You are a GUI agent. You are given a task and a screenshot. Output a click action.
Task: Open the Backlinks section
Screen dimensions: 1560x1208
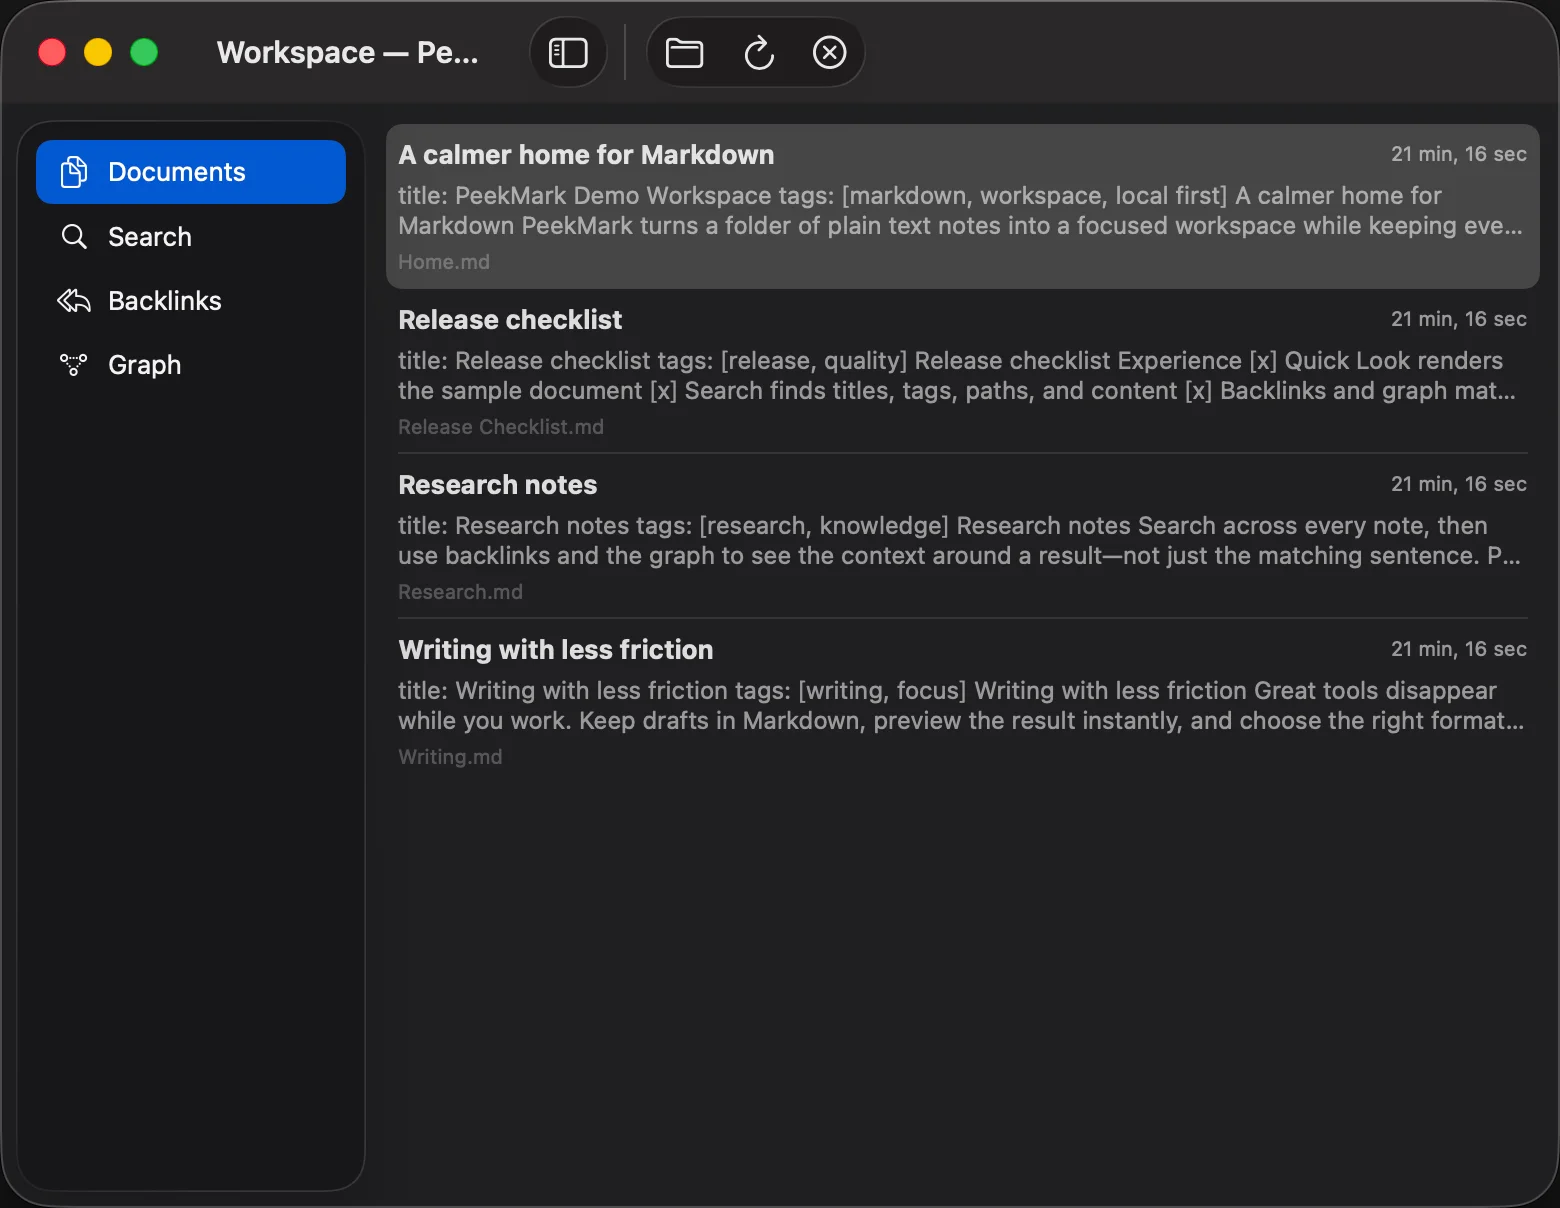coord(191,301)
